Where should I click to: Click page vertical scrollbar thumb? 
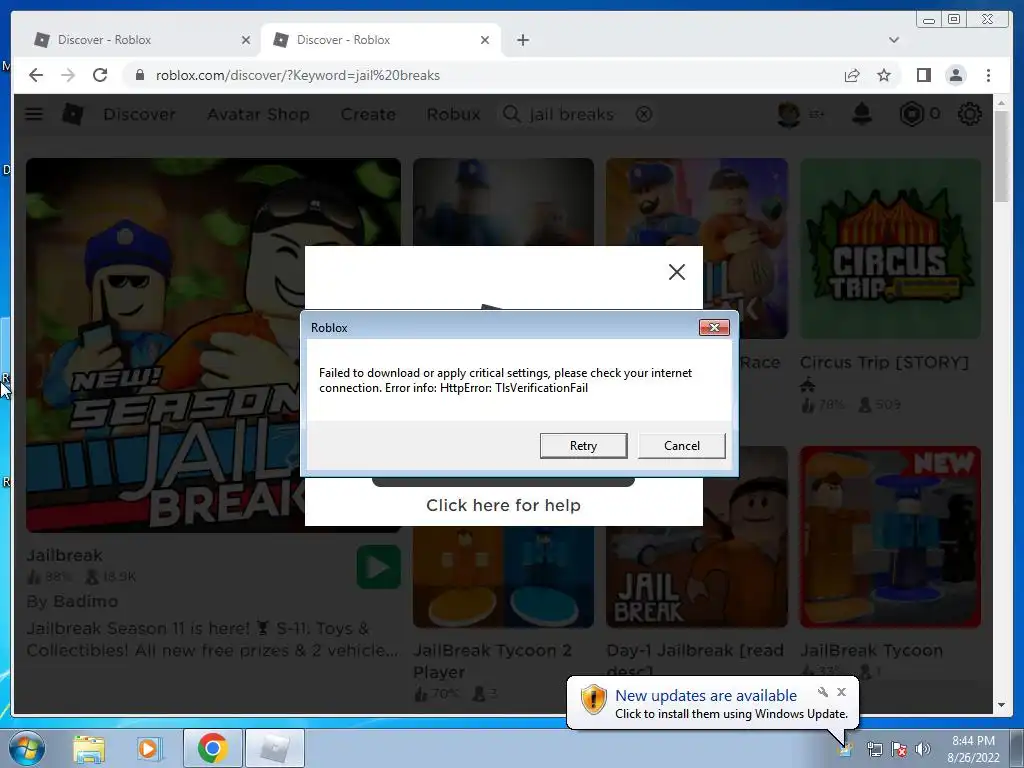(x=1001, y=157)
